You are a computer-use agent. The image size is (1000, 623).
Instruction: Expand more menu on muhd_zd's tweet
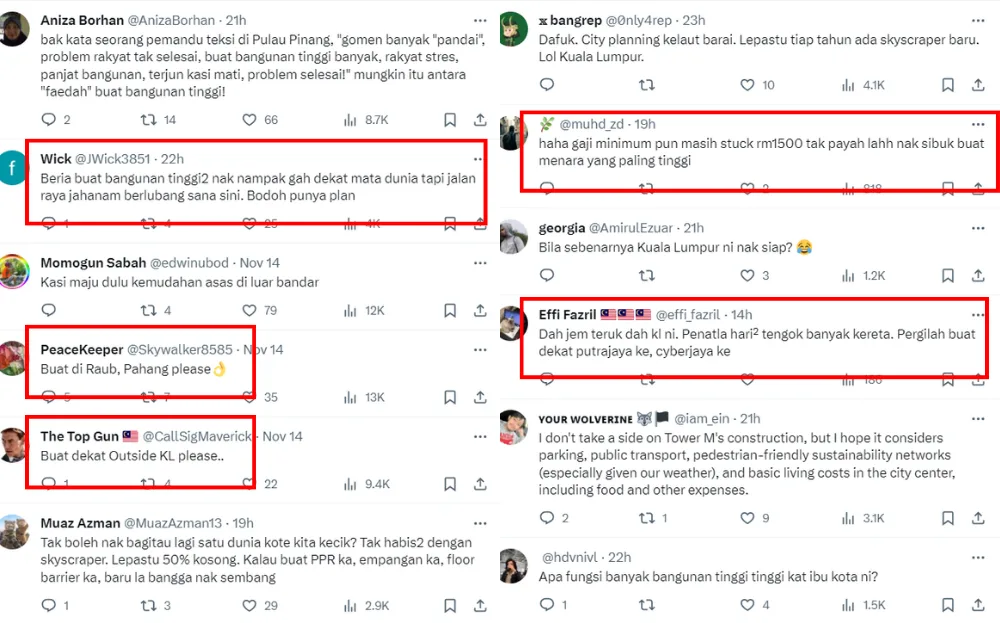(x=978, y=123)
